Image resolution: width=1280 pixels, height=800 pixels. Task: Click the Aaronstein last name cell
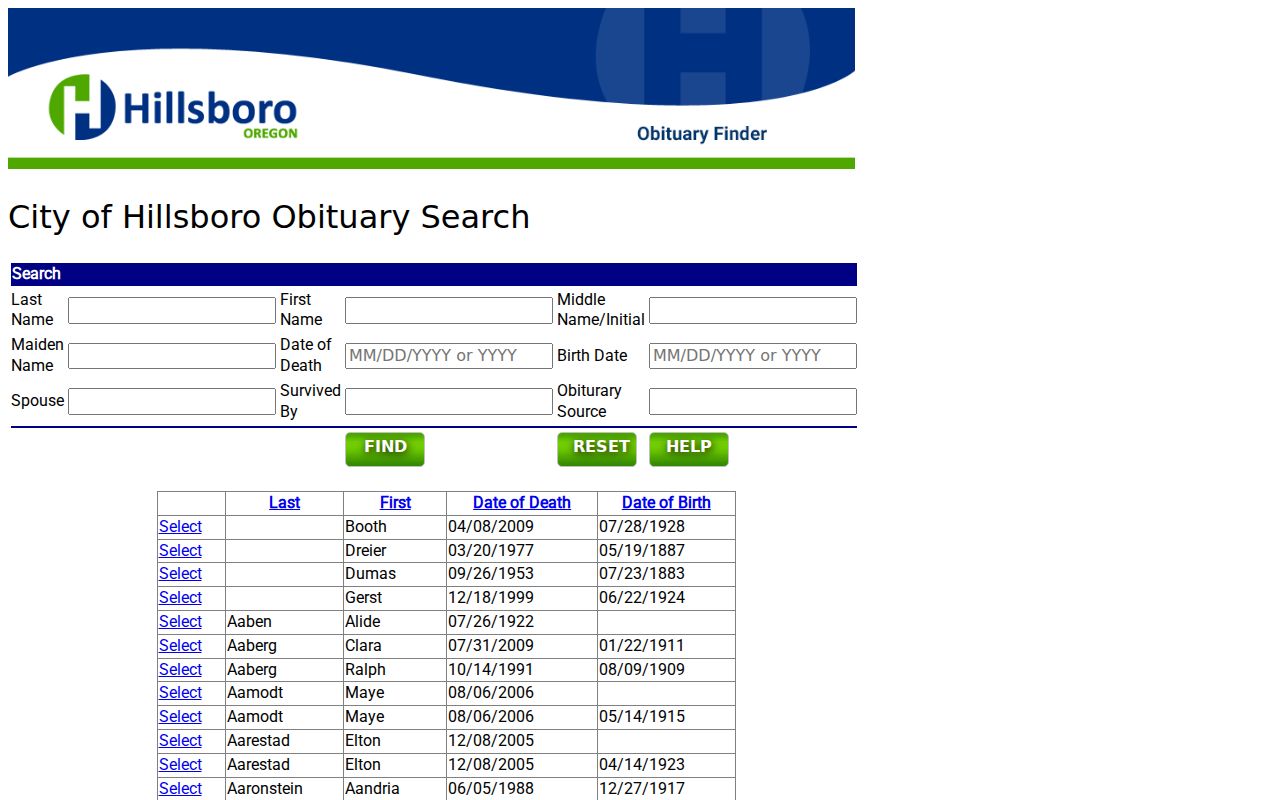pos(285,789)
